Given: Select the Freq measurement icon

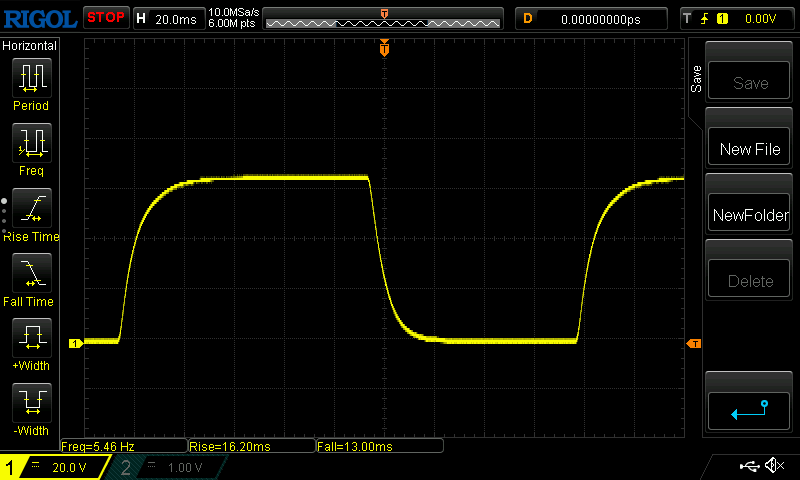Looking at the screenshot, I should [x=32, y=143].
